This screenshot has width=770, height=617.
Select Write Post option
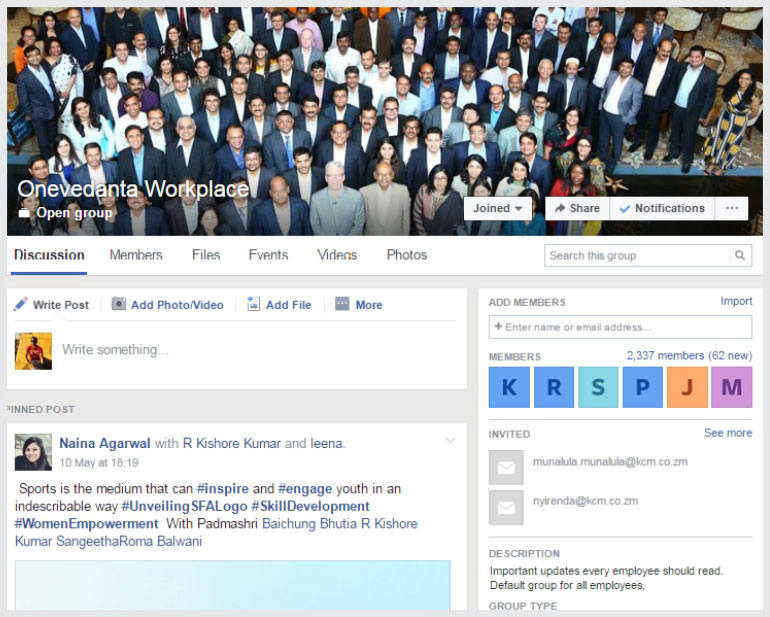point(61,305)
